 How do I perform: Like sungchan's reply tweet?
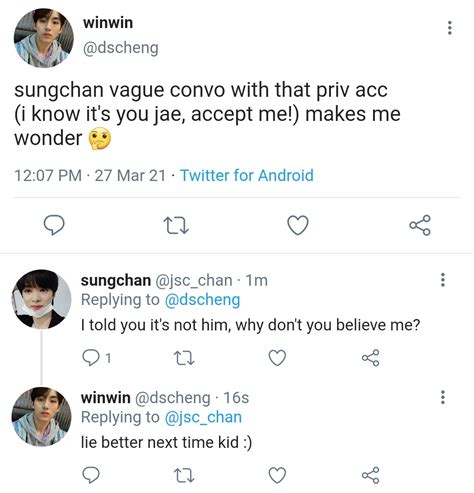(277, 358)
